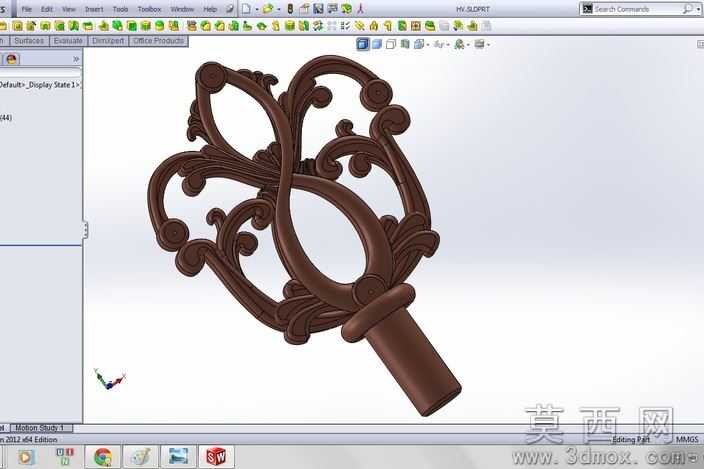
Task: Click the orientation triad in the viewport
Action: coord(109,379)
